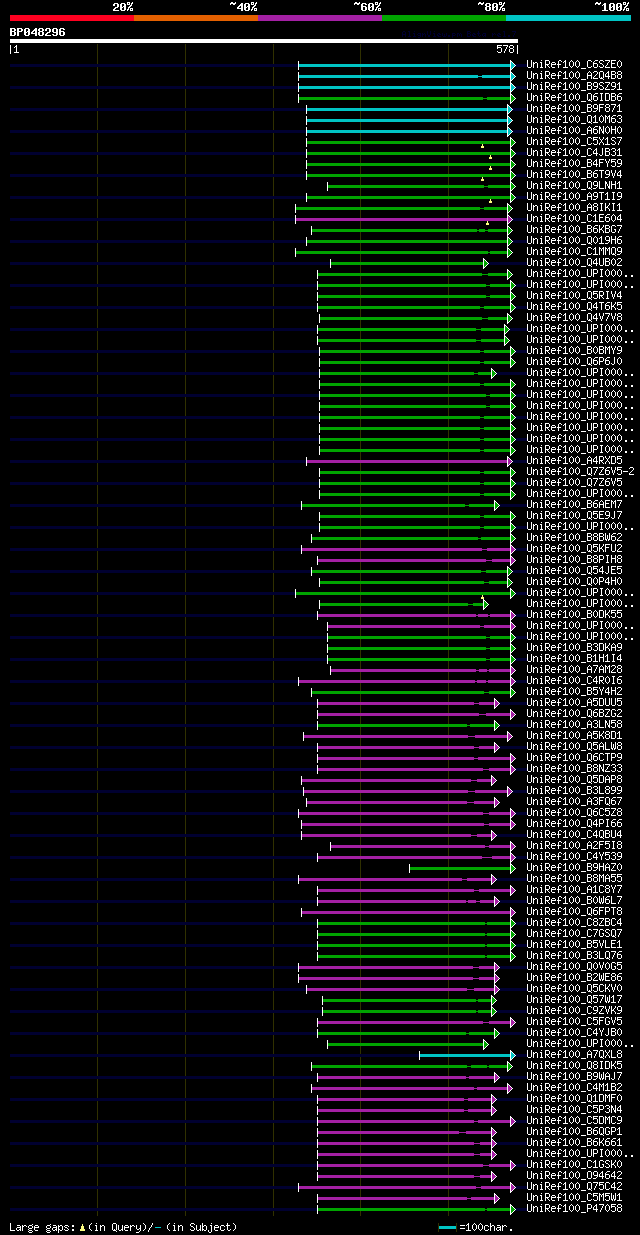Open the UniRef100_Q57W17 entry

click(574, 1000)
